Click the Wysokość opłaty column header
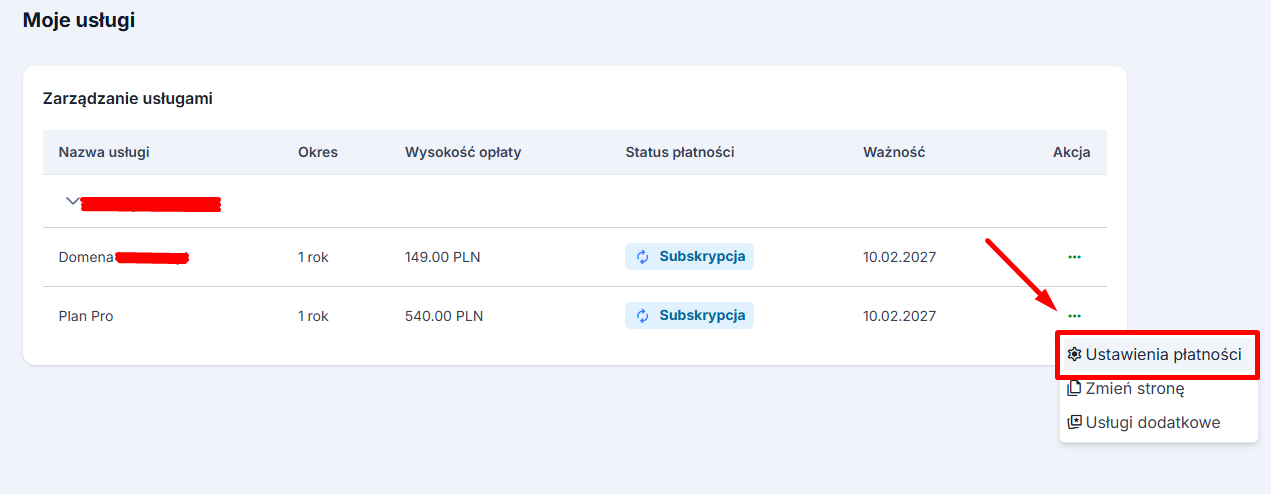This screenshot has width=1271, height=494. coord(463,153)
